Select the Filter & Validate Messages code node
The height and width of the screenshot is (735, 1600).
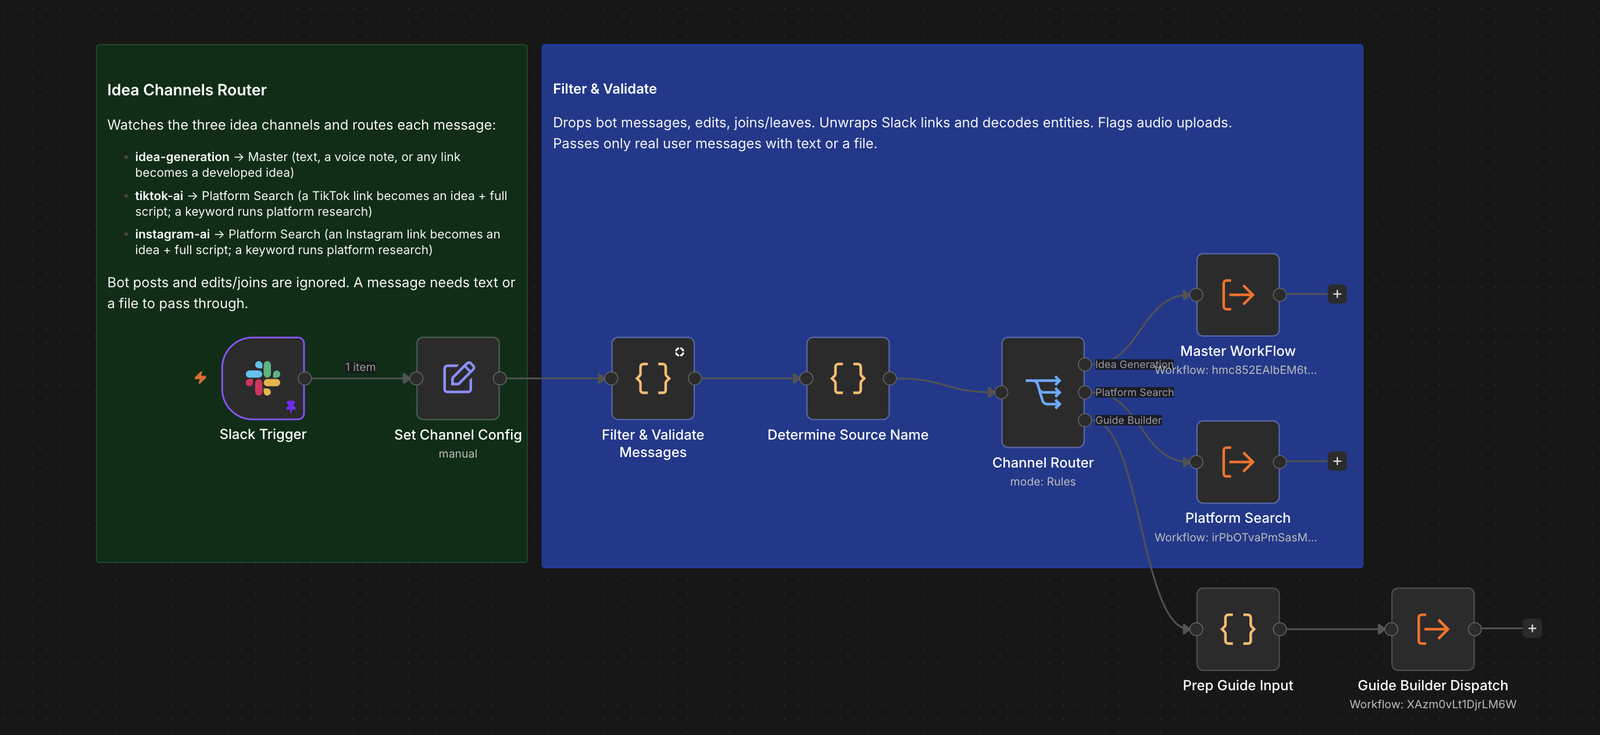coord(653,378)
